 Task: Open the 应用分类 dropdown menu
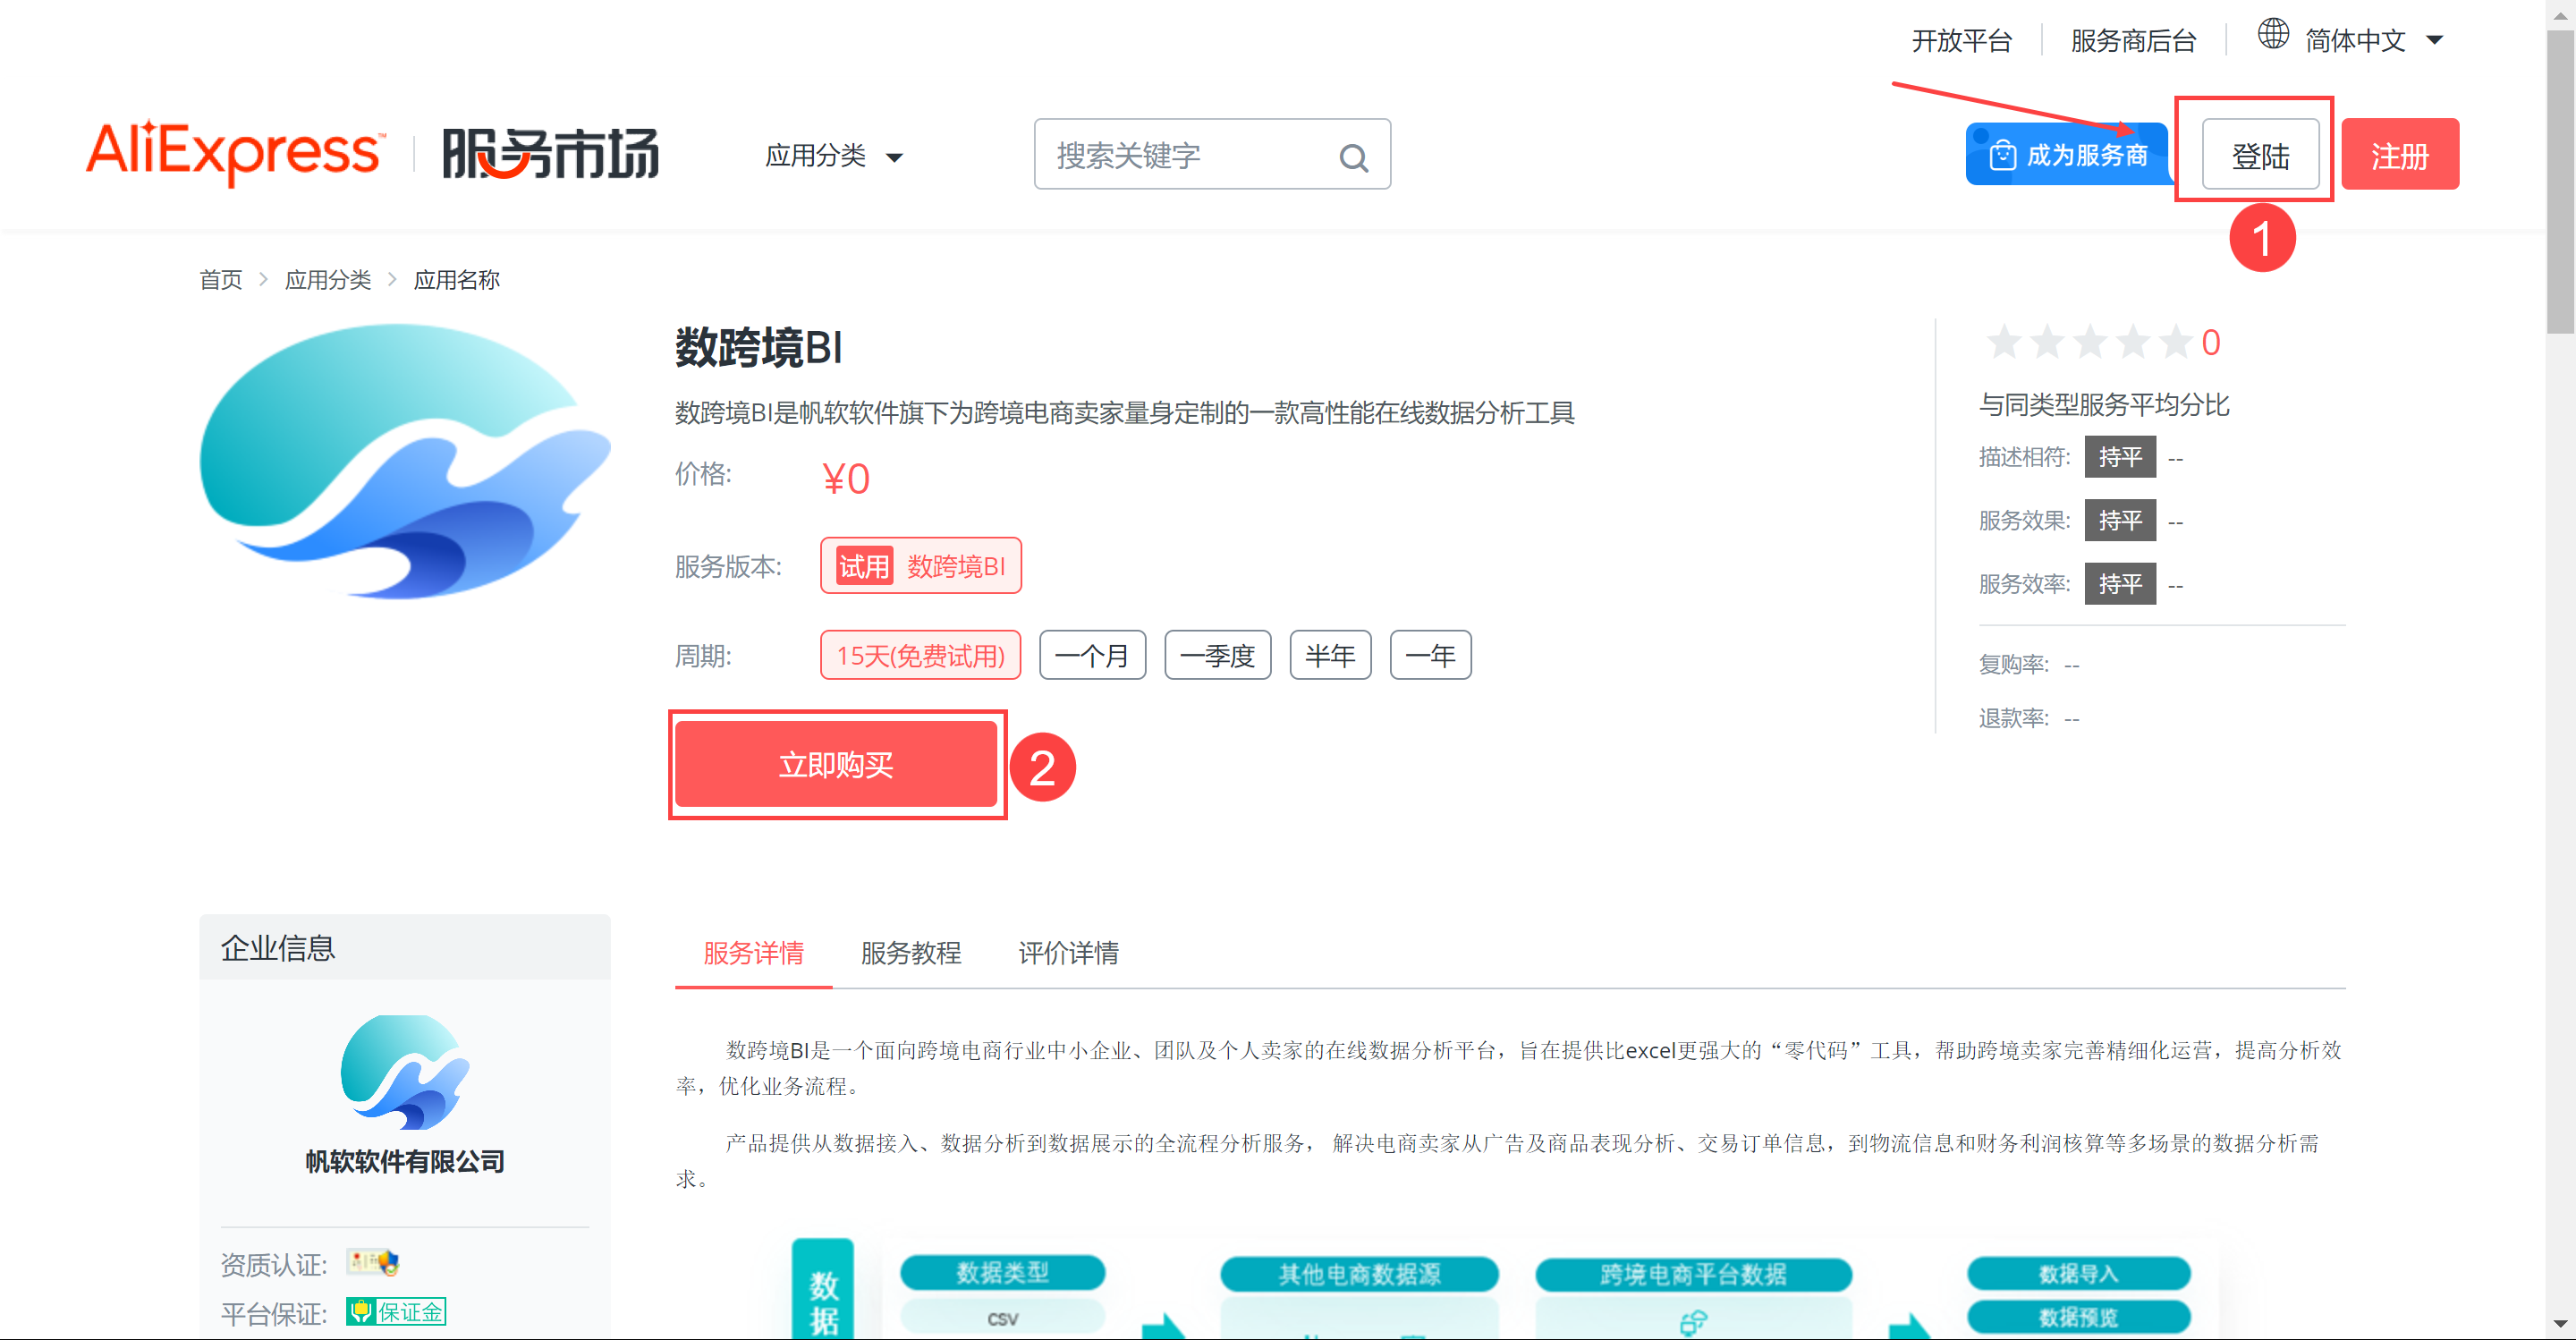(833, 156)
